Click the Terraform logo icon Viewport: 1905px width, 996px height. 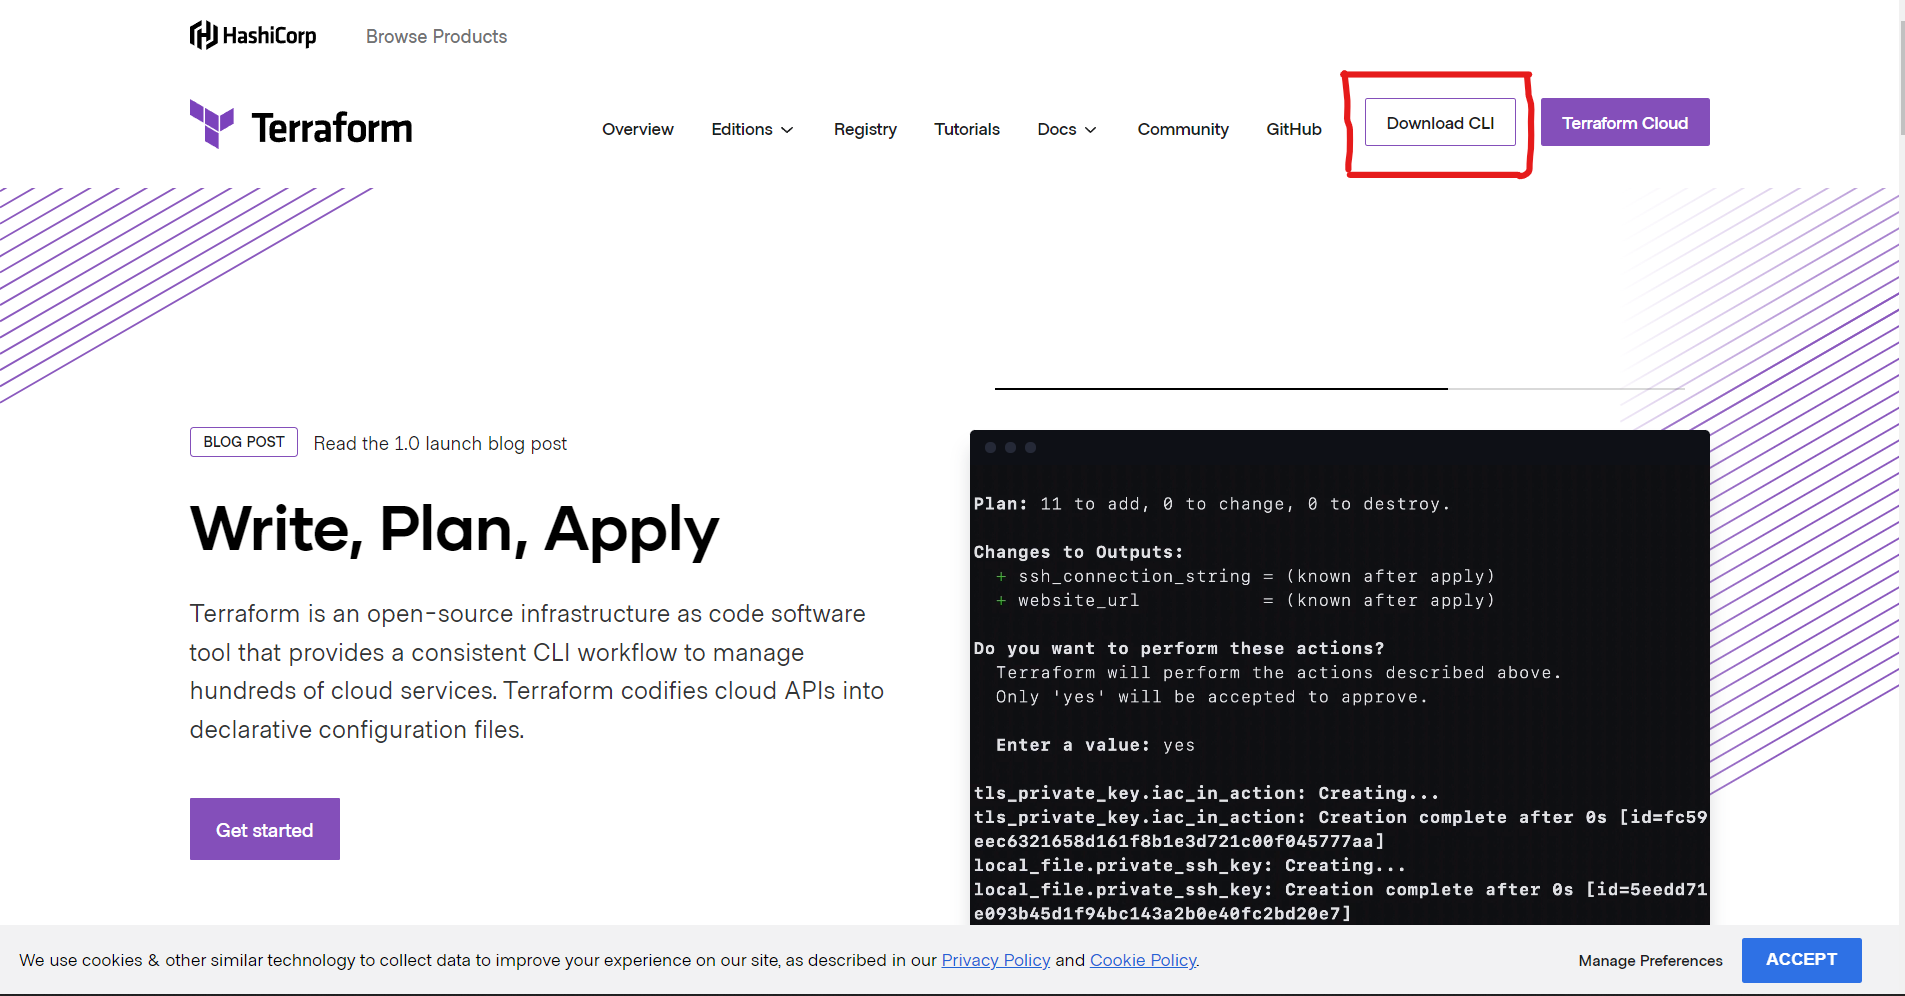click(212, 124)
